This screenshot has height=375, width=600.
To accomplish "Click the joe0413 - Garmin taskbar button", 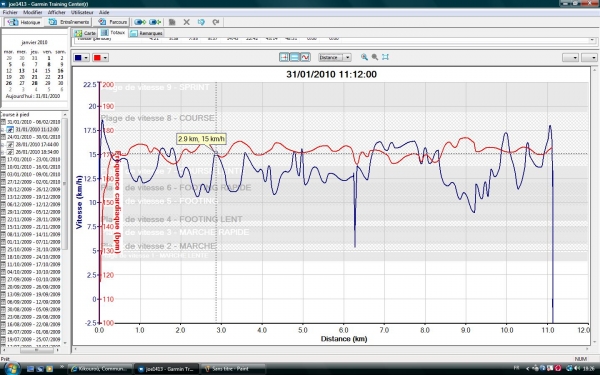I will click(166, 369).
